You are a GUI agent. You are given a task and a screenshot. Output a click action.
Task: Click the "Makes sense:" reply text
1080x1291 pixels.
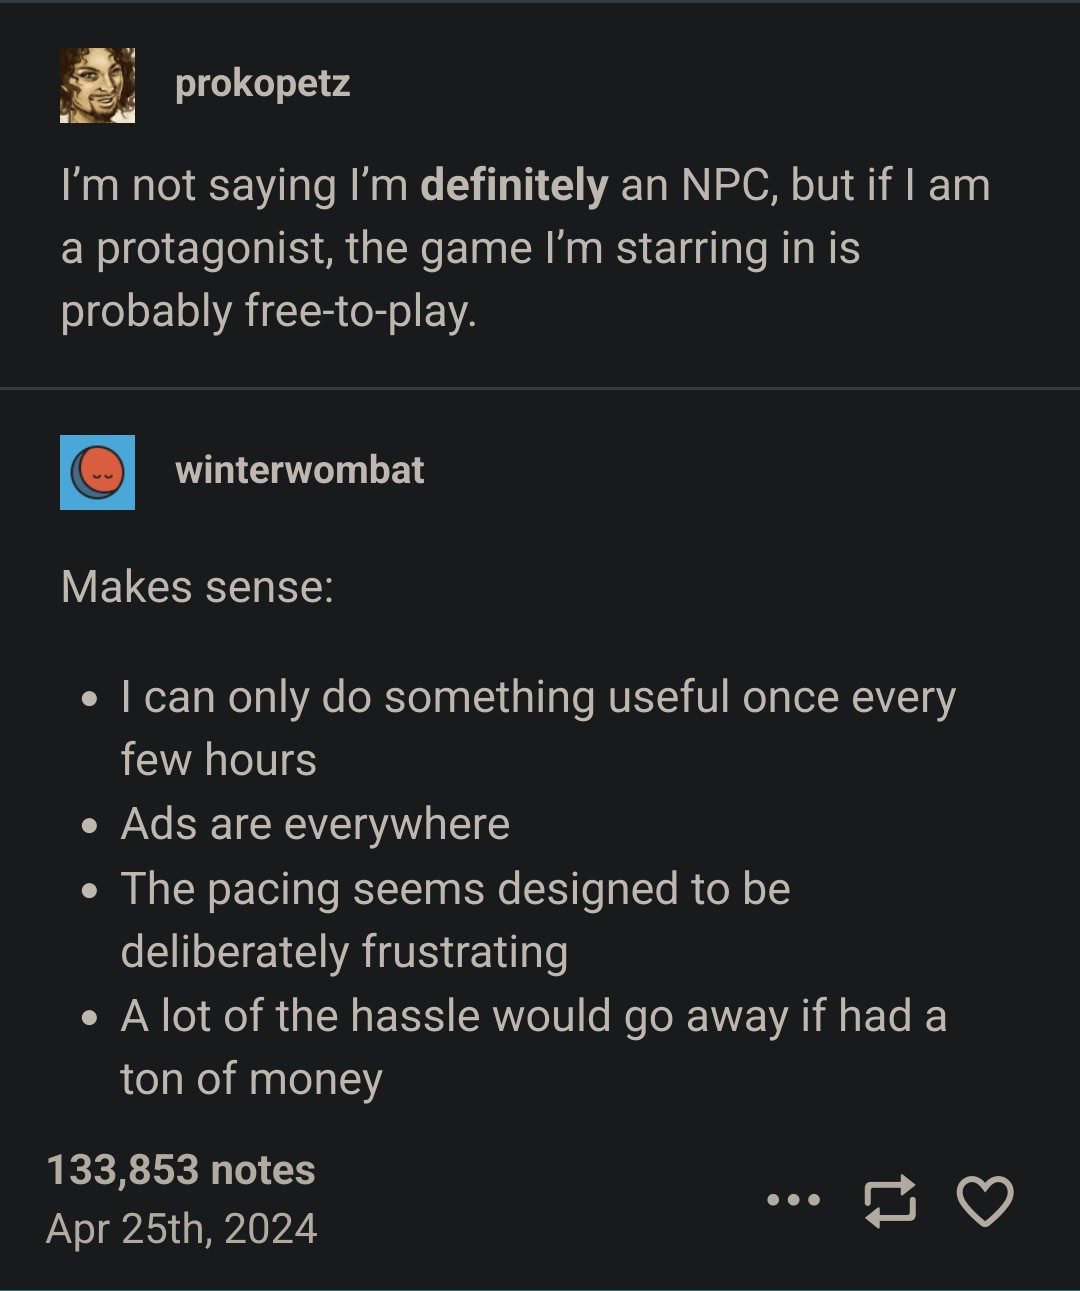pyautogui.click(x=197, y=587)
